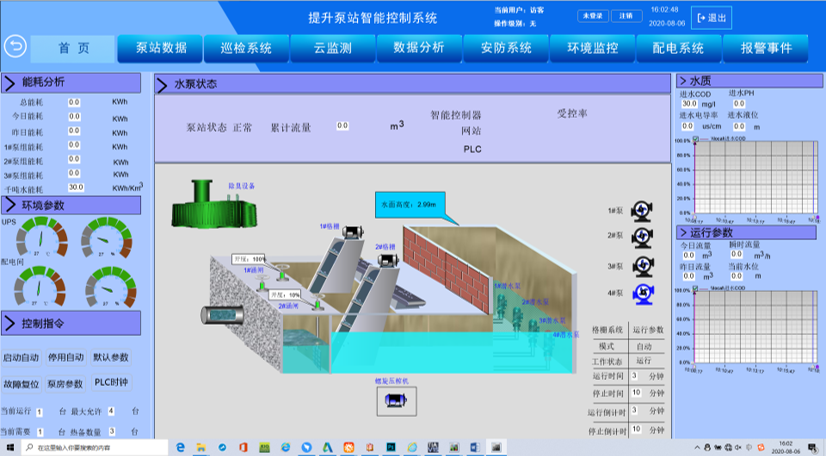The image size is (826, 456).
Task: Open the 泵站数据 tab
Action: pos(161,47)
